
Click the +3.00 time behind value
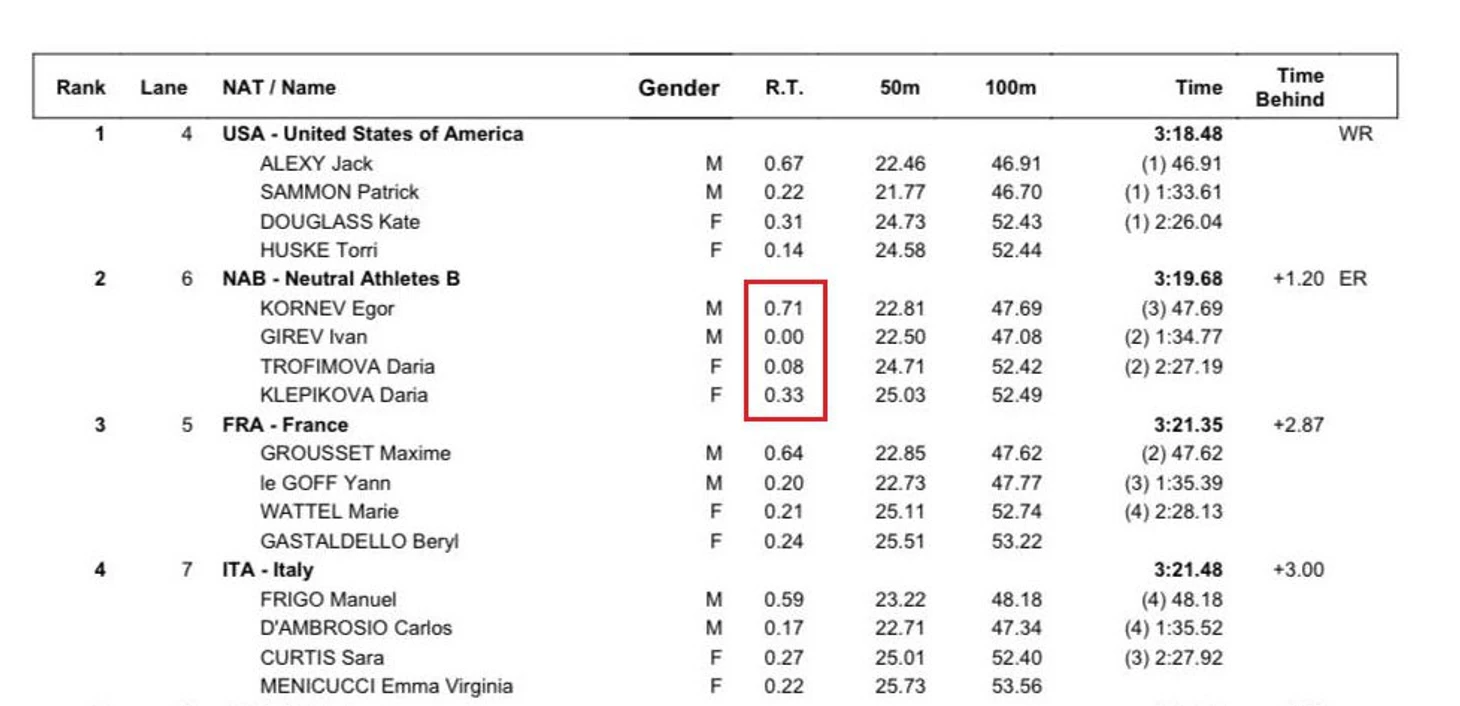(x=1298, y=570)
